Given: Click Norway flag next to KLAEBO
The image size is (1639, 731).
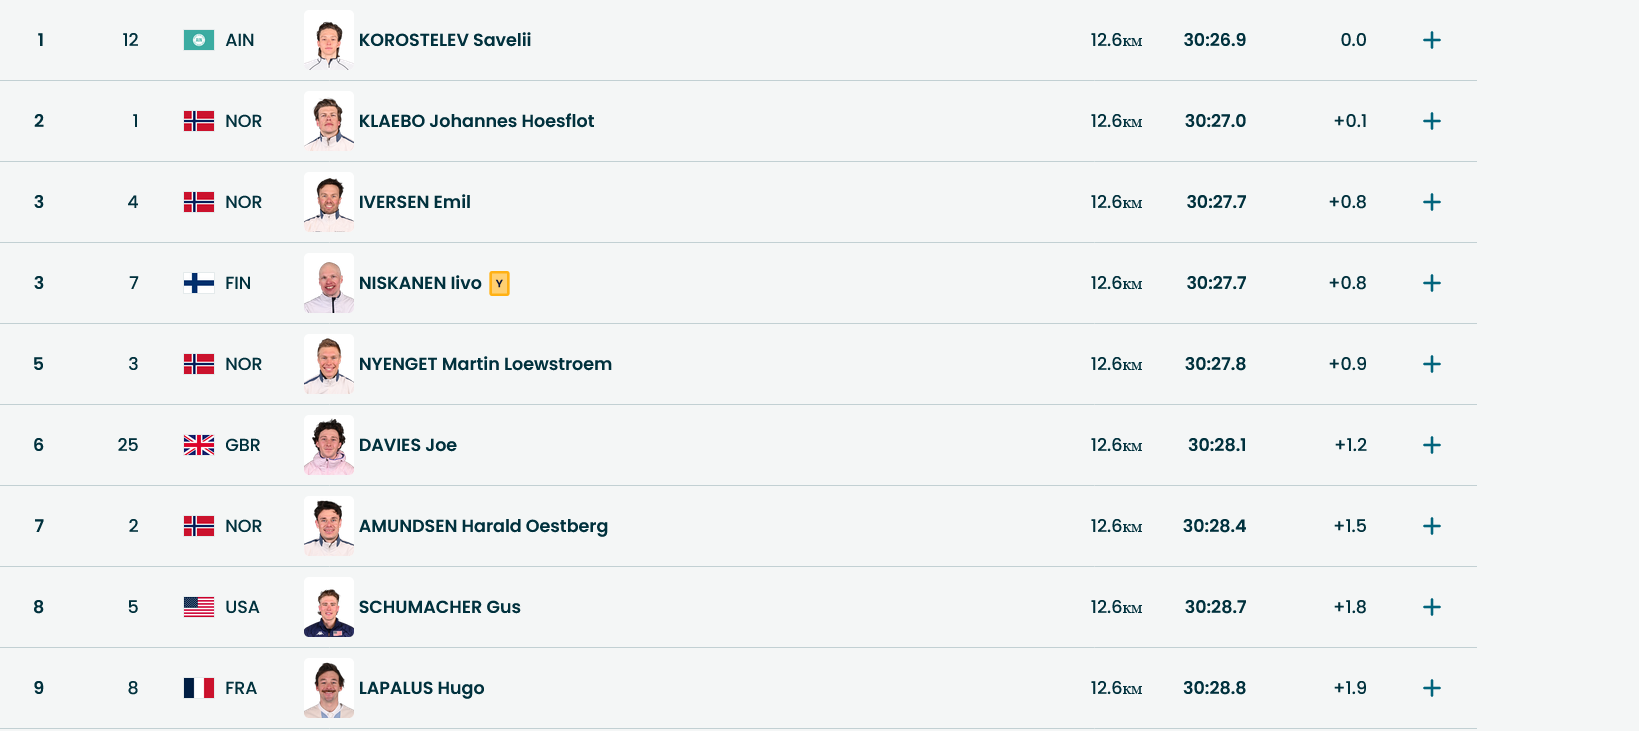Looking at the screenshot, I should [199, 121].
